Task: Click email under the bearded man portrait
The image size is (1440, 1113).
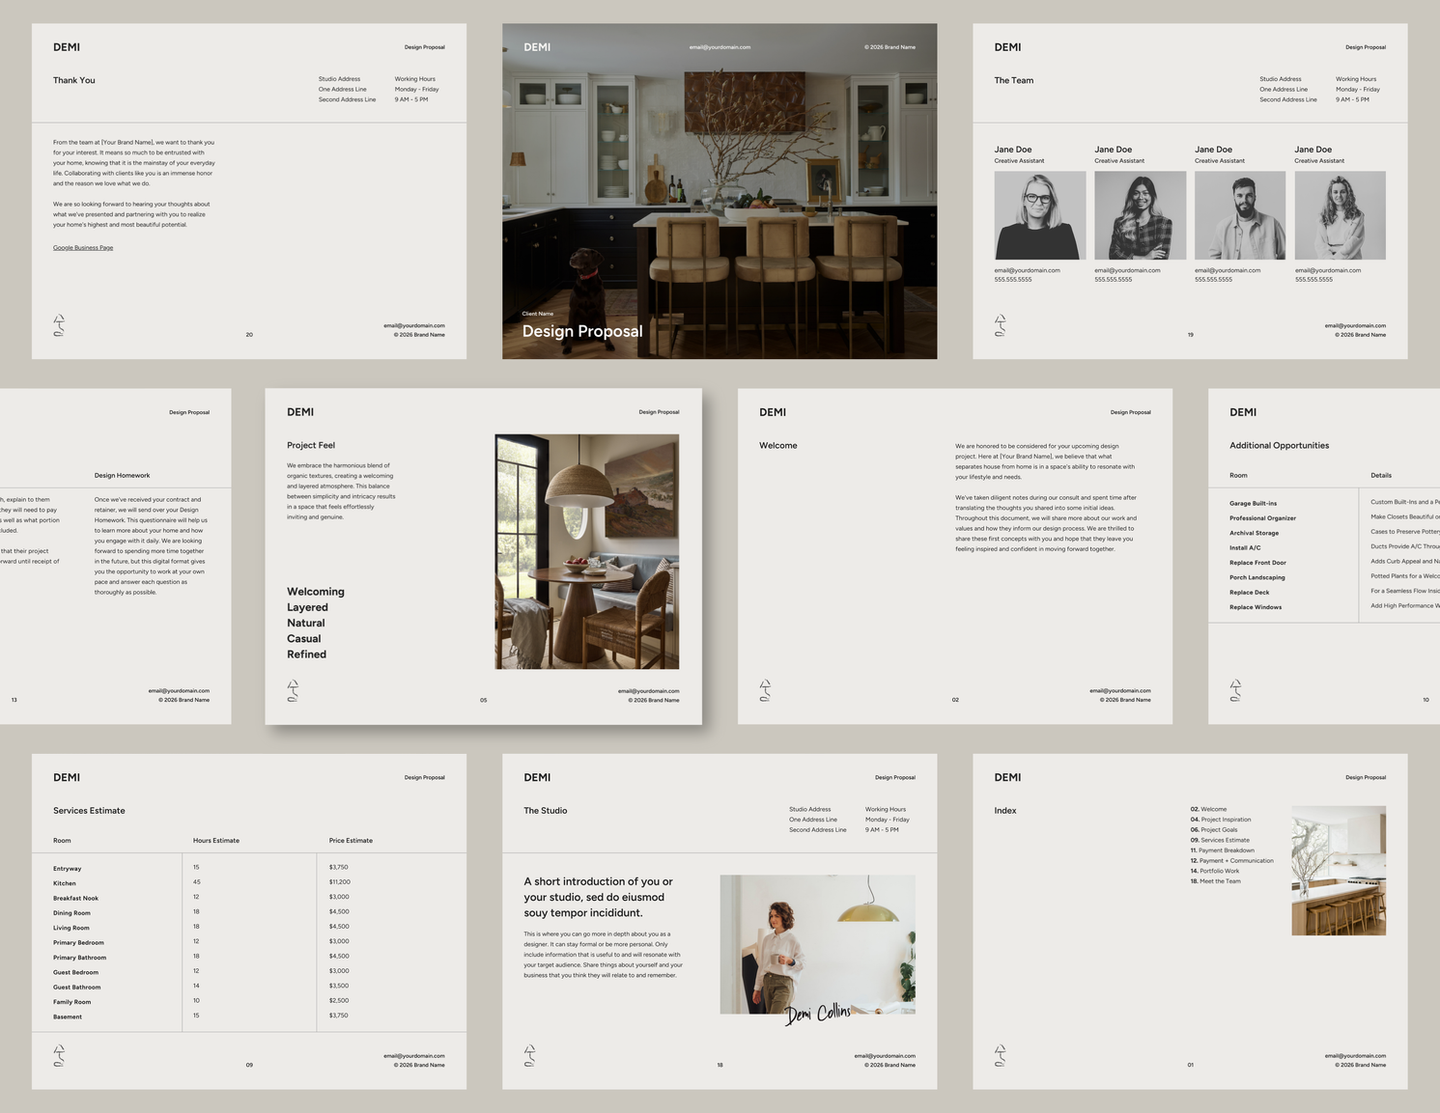Action: coord(1227,270)
